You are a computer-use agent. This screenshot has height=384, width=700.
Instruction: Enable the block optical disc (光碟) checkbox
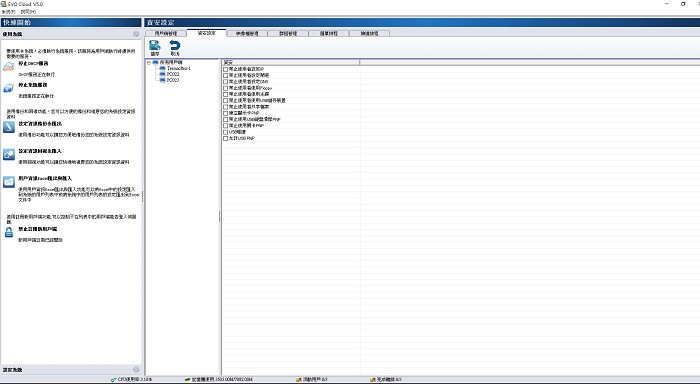coord(225,94)
